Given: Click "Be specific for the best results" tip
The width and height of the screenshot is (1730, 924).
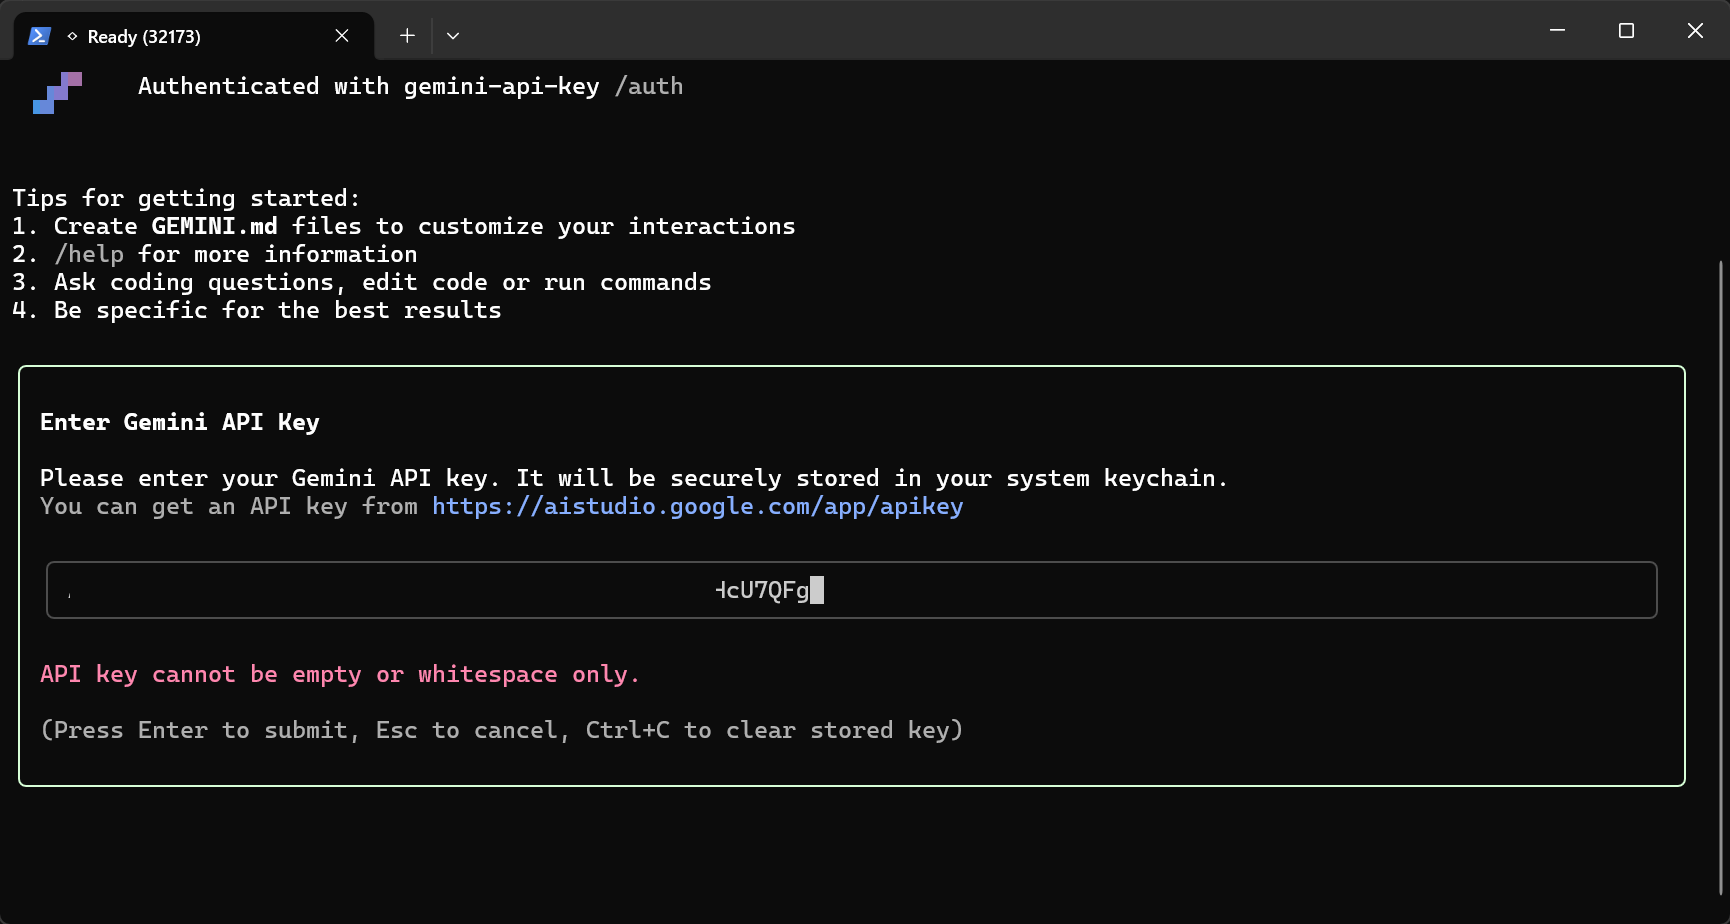Looking at the screenshot, I should (257, 310).
